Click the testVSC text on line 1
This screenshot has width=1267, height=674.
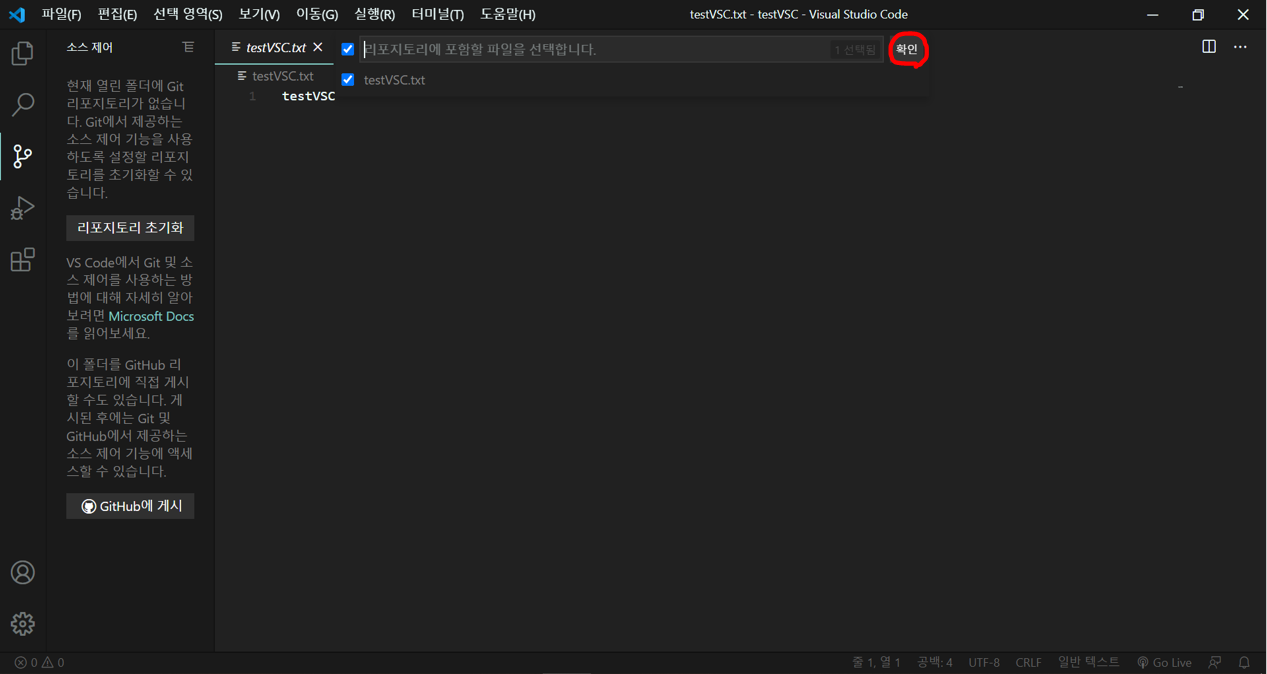309,96
